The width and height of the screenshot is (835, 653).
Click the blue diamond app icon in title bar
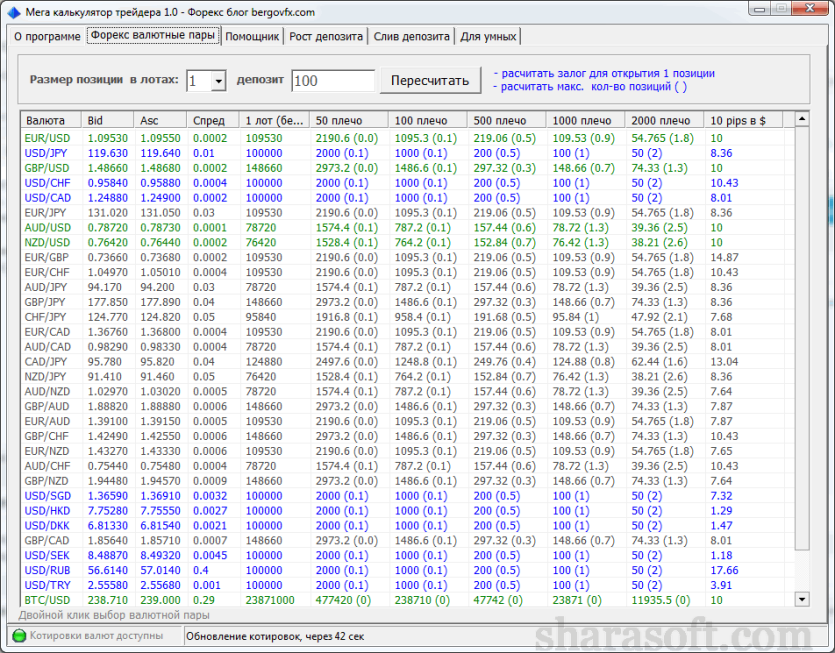tap(14, 12)
